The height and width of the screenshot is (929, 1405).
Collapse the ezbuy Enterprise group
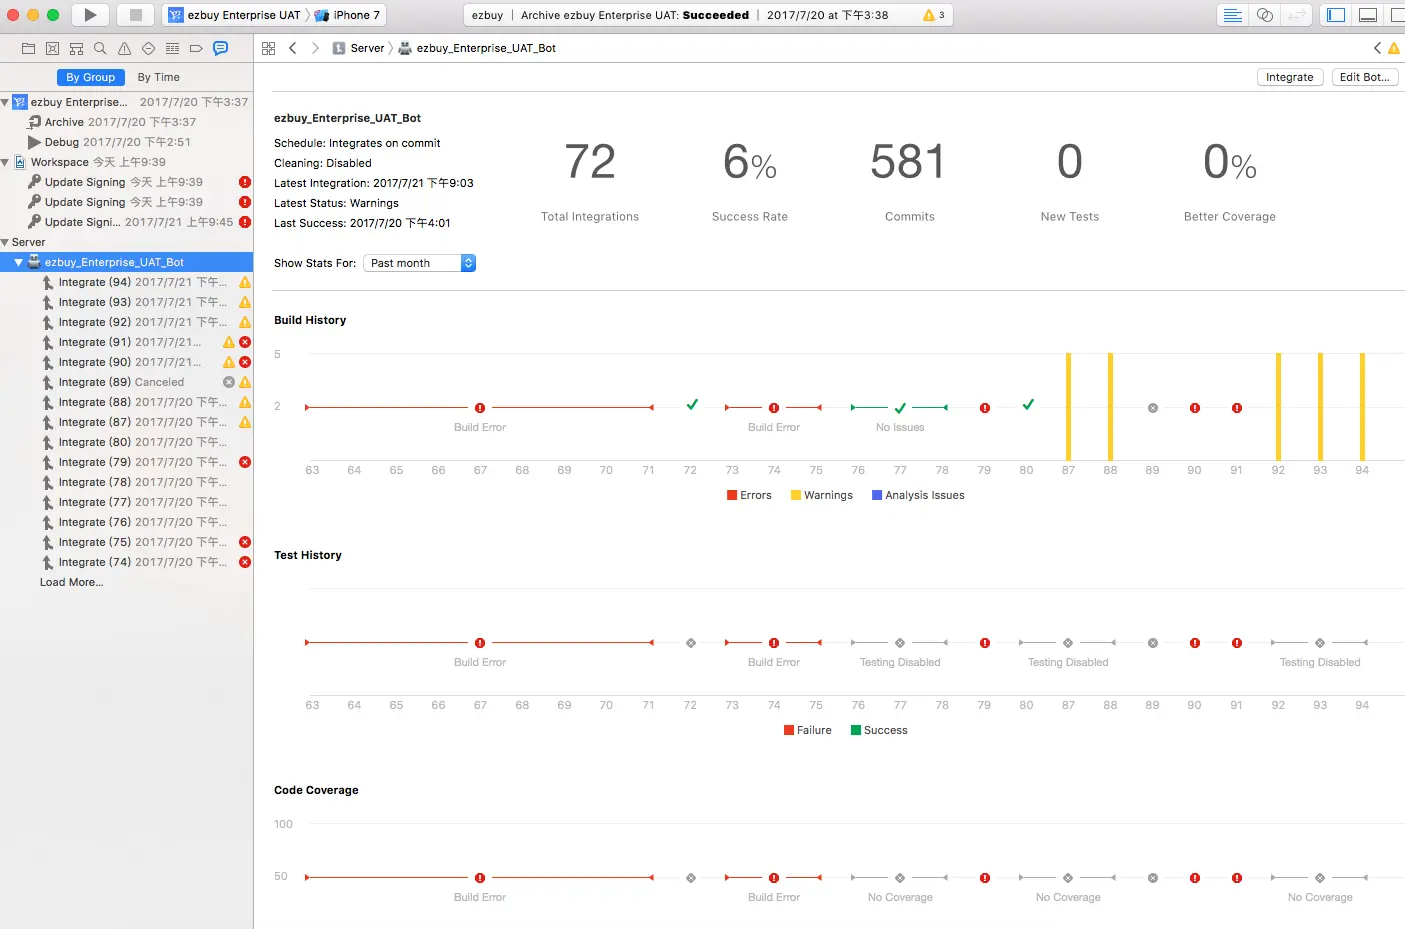pyautogui.click(x=5, y=102)
